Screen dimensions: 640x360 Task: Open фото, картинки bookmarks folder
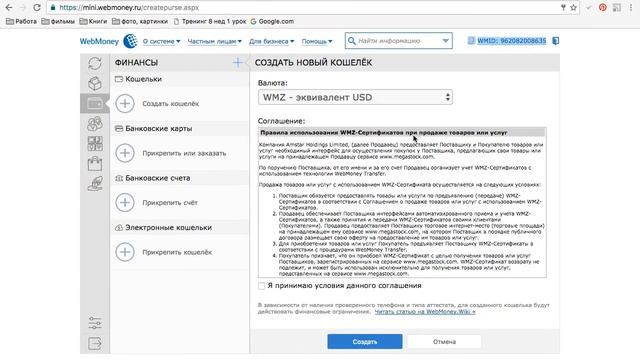click(140, 21)
